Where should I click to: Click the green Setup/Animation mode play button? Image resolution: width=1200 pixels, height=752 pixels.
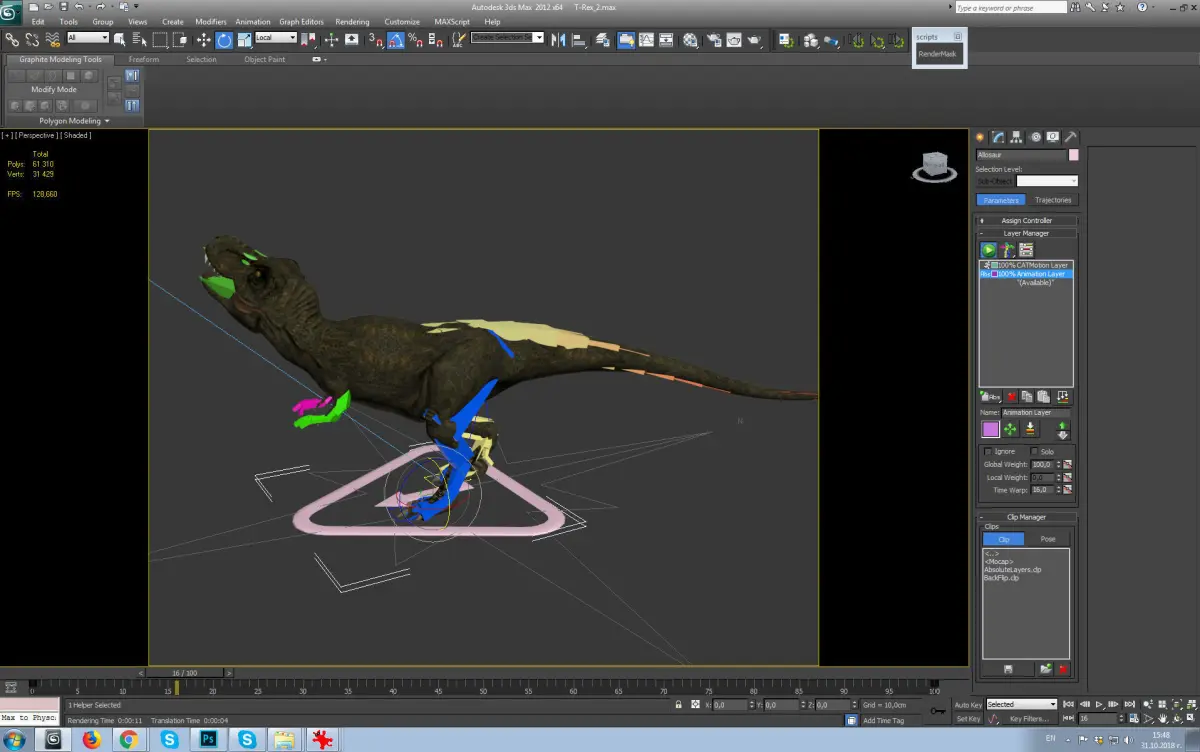[988, 250]
